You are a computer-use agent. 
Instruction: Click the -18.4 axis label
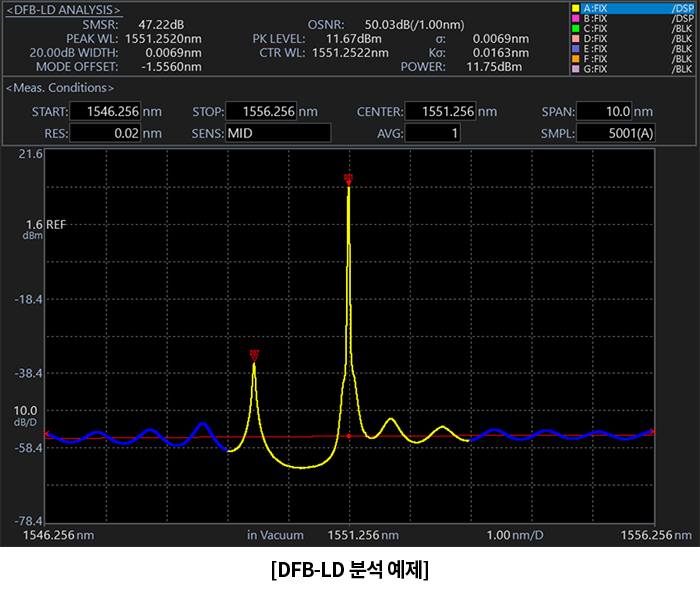29,299
